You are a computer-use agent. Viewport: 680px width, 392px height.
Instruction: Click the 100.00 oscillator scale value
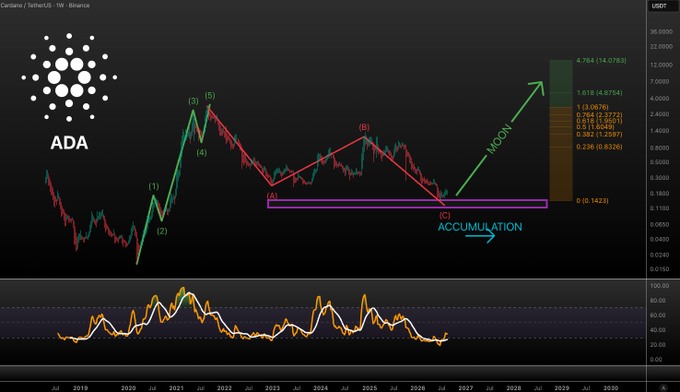(x=659, y=286)
